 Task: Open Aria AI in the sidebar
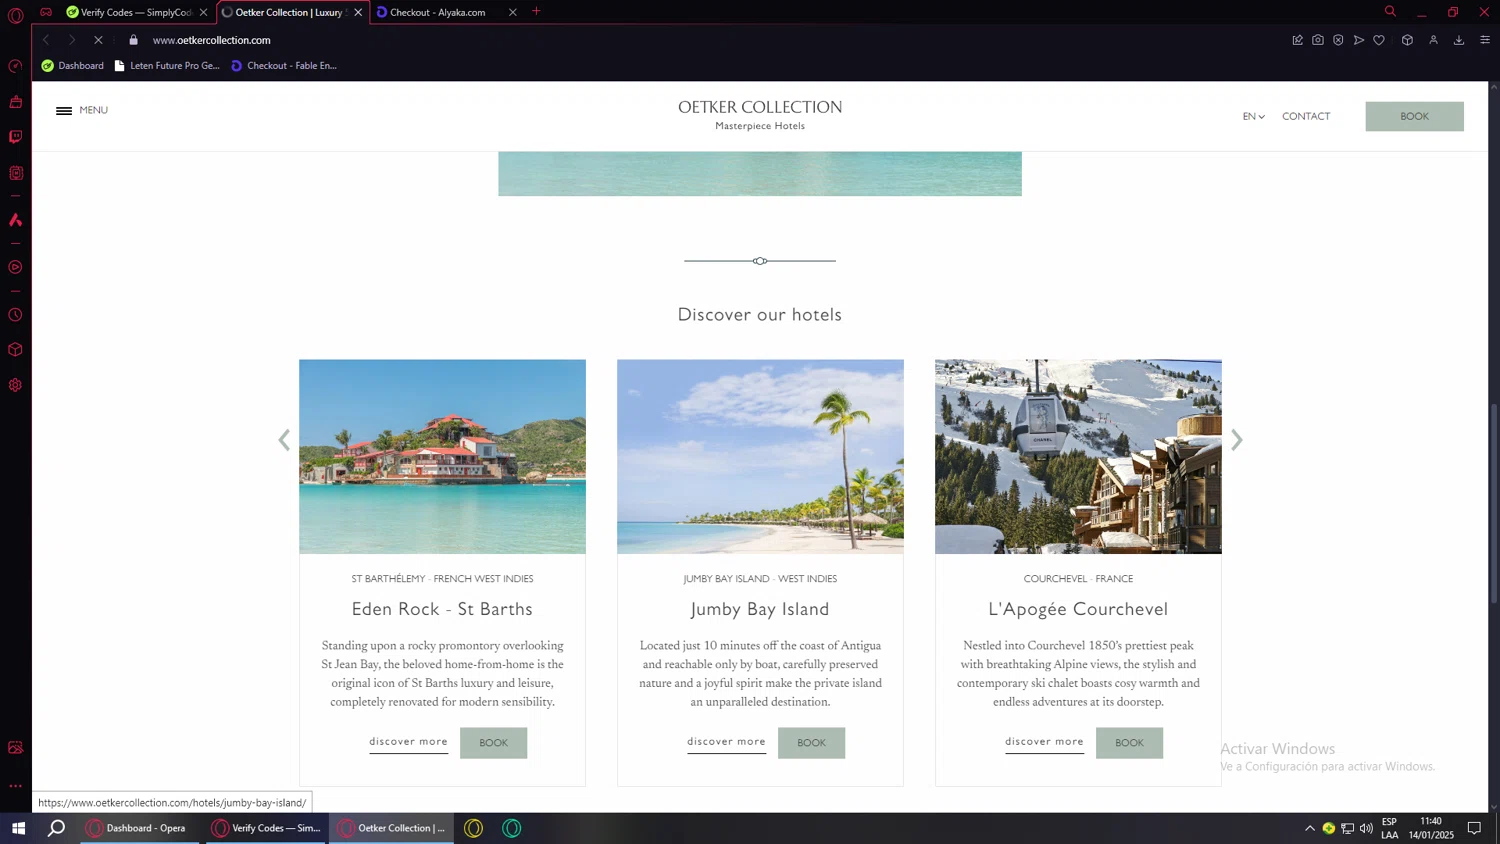click(x=15, y=220)
